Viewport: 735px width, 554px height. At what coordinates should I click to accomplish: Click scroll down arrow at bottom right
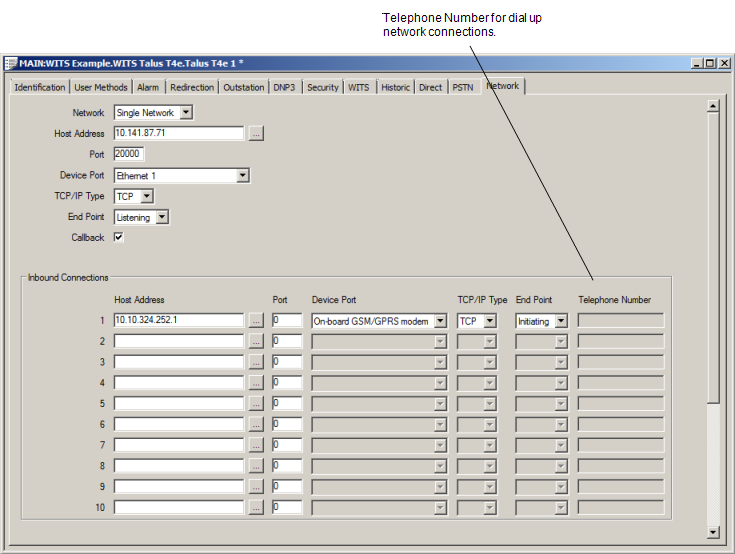(x=713, y=532)
